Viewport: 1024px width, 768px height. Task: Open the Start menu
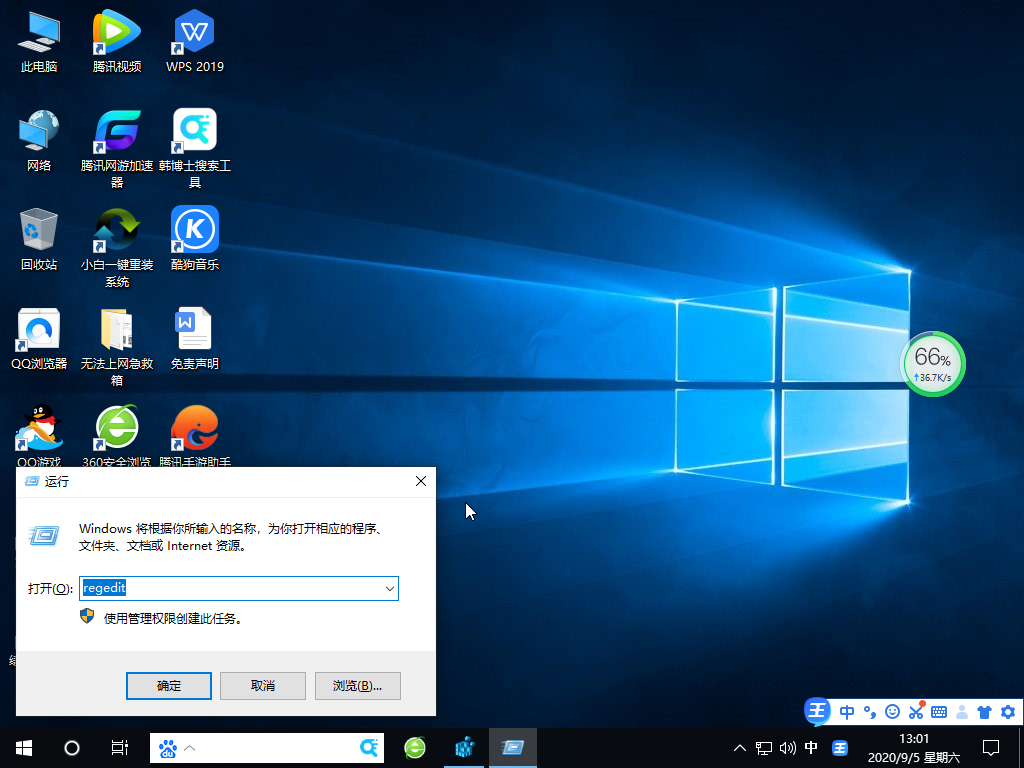tap(22, 747)
